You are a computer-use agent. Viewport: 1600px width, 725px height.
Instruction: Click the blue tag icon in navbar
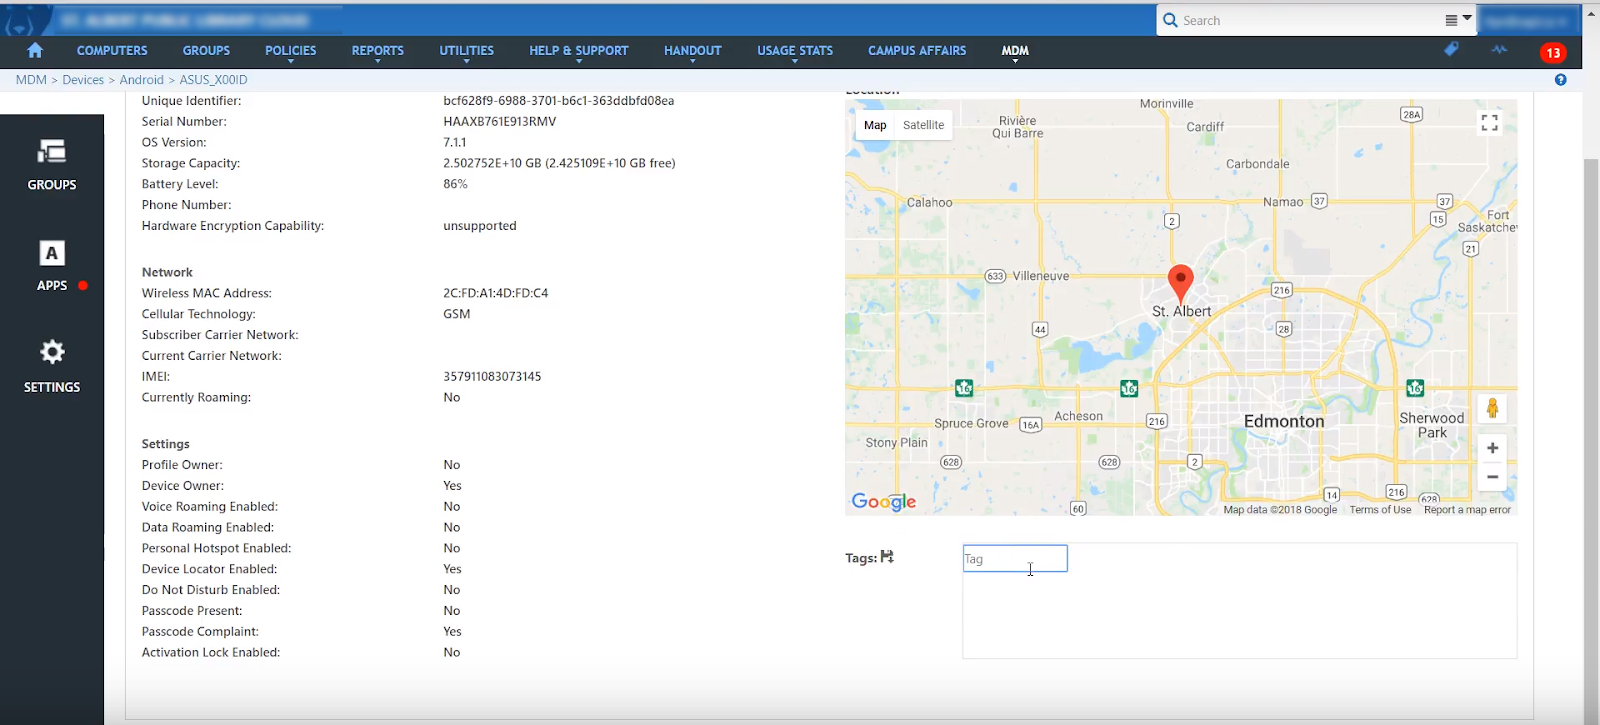tap(1451, 49)
